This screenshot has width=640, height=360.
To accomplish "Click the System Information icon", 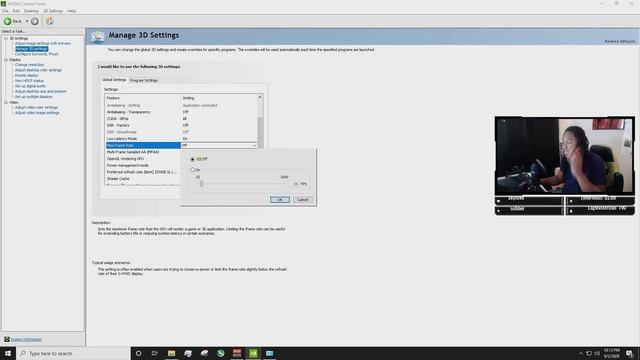I will coord(7,339).
